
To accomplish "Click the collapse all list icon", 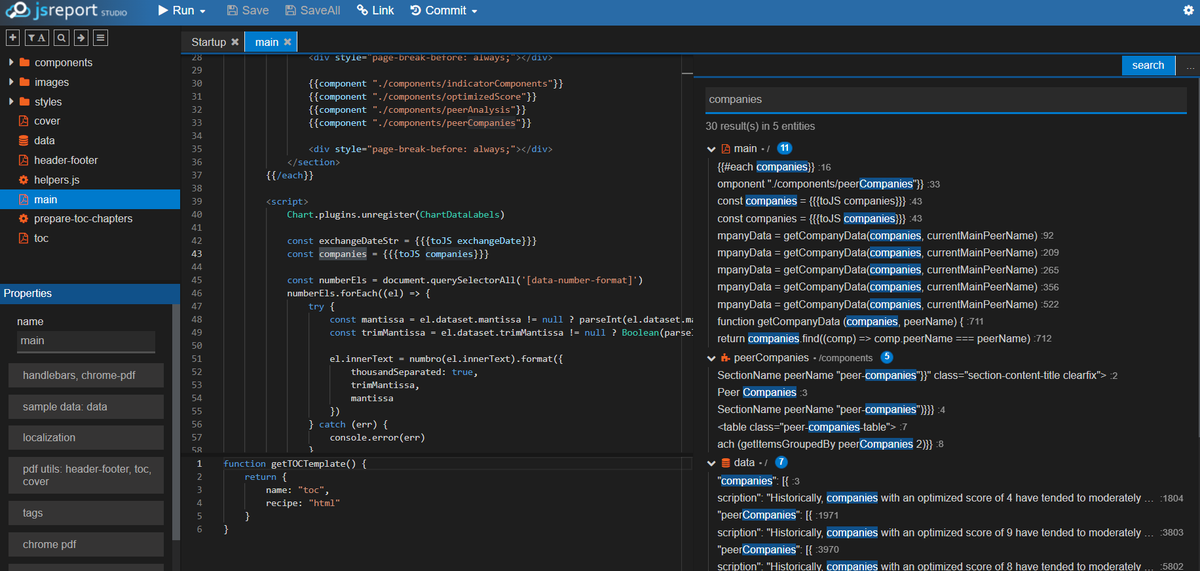I will pyautogui.click(x=100, y=38).
